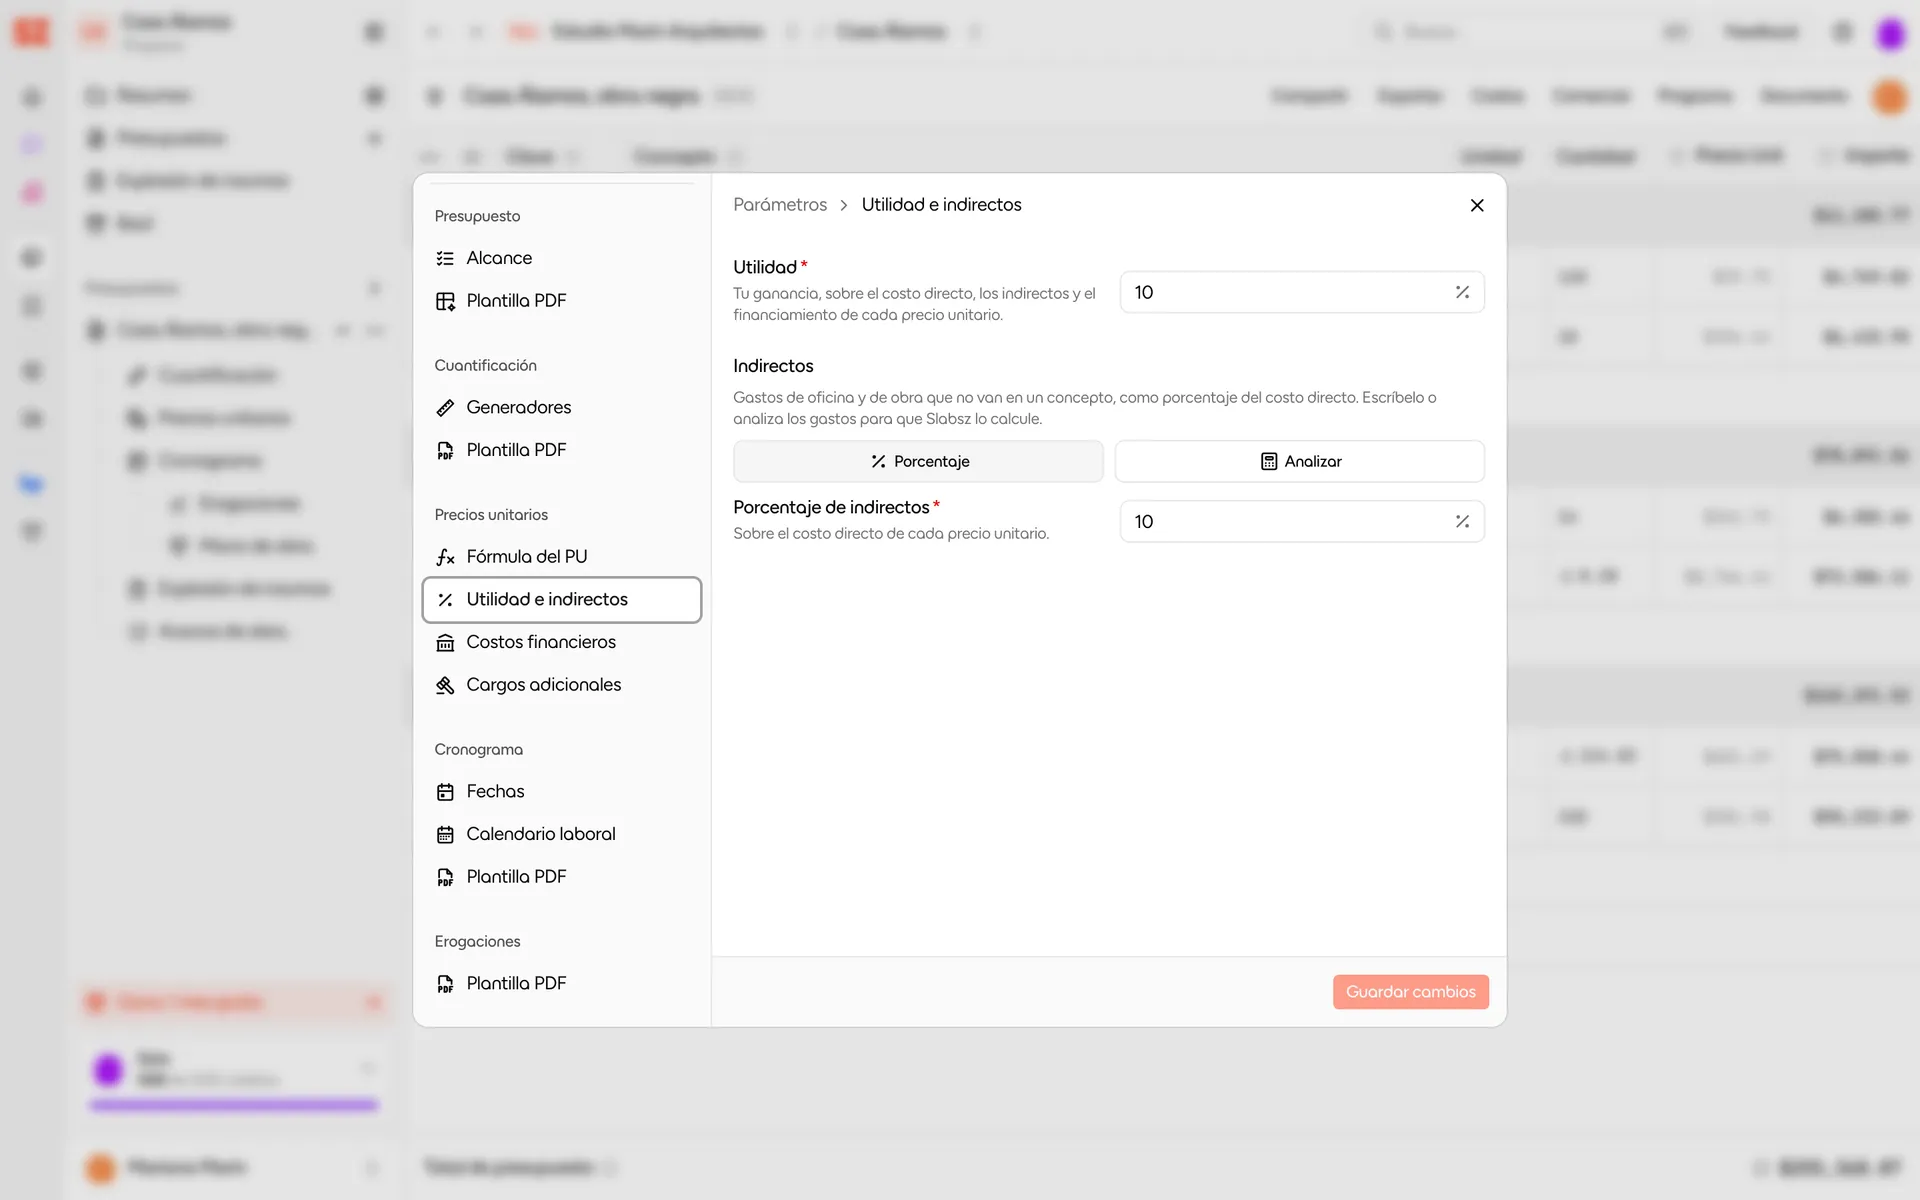1920x1200 pixels.
Task: Click the Porcentaje de indirectos input
Action: [1302, 521]
